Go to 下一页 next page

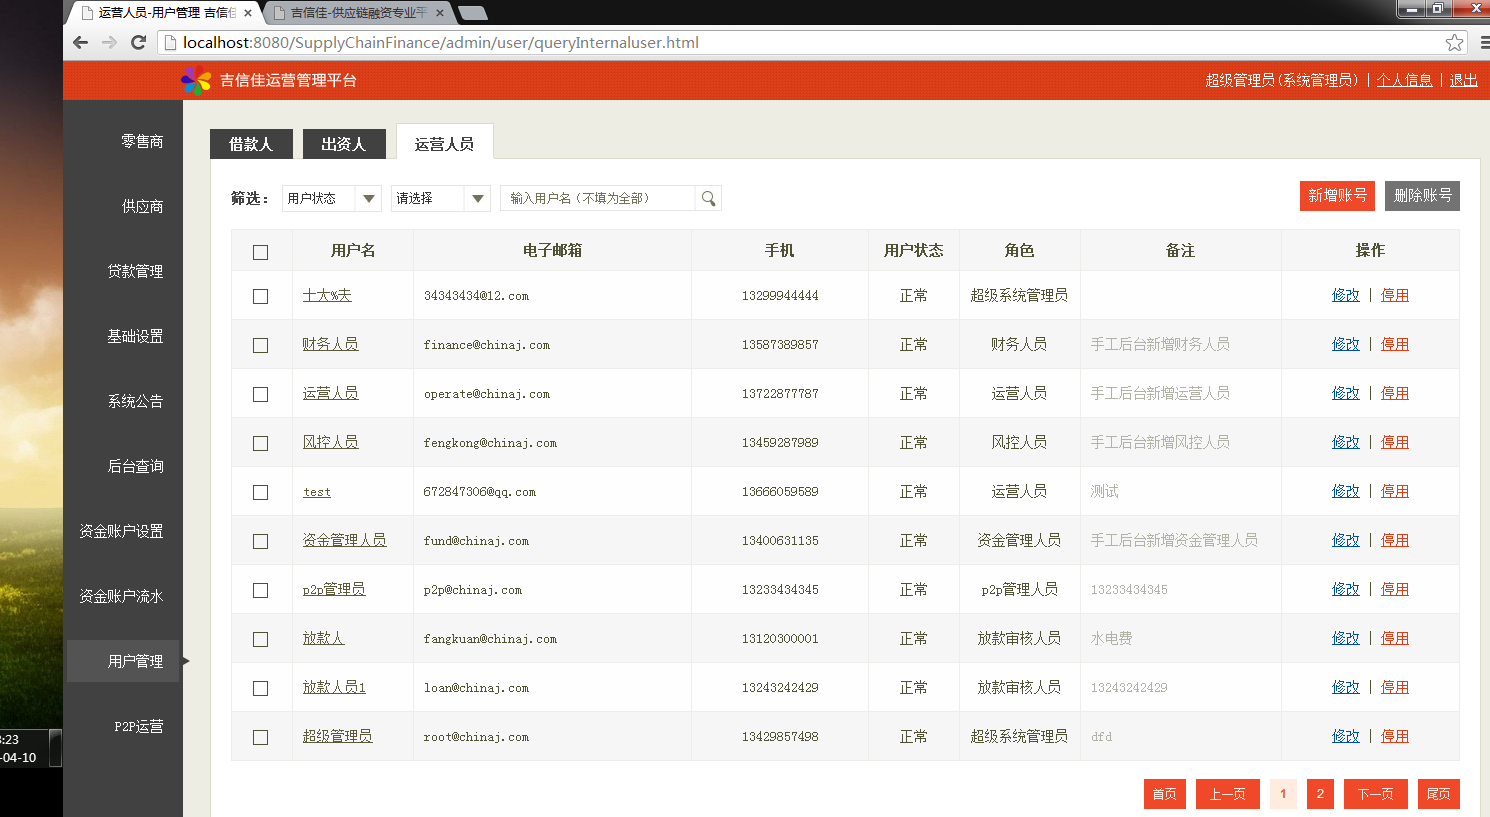(x=1375, y=794)
